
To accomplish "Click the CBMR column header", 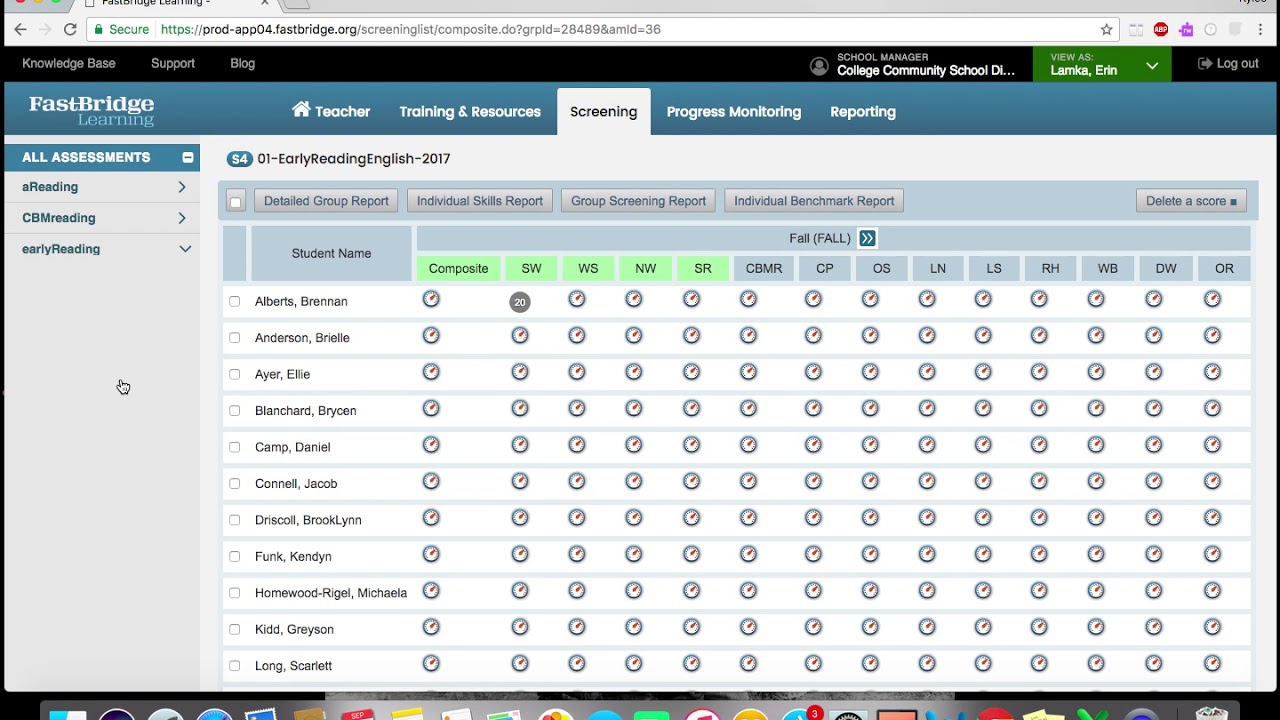I will [764, 268].
